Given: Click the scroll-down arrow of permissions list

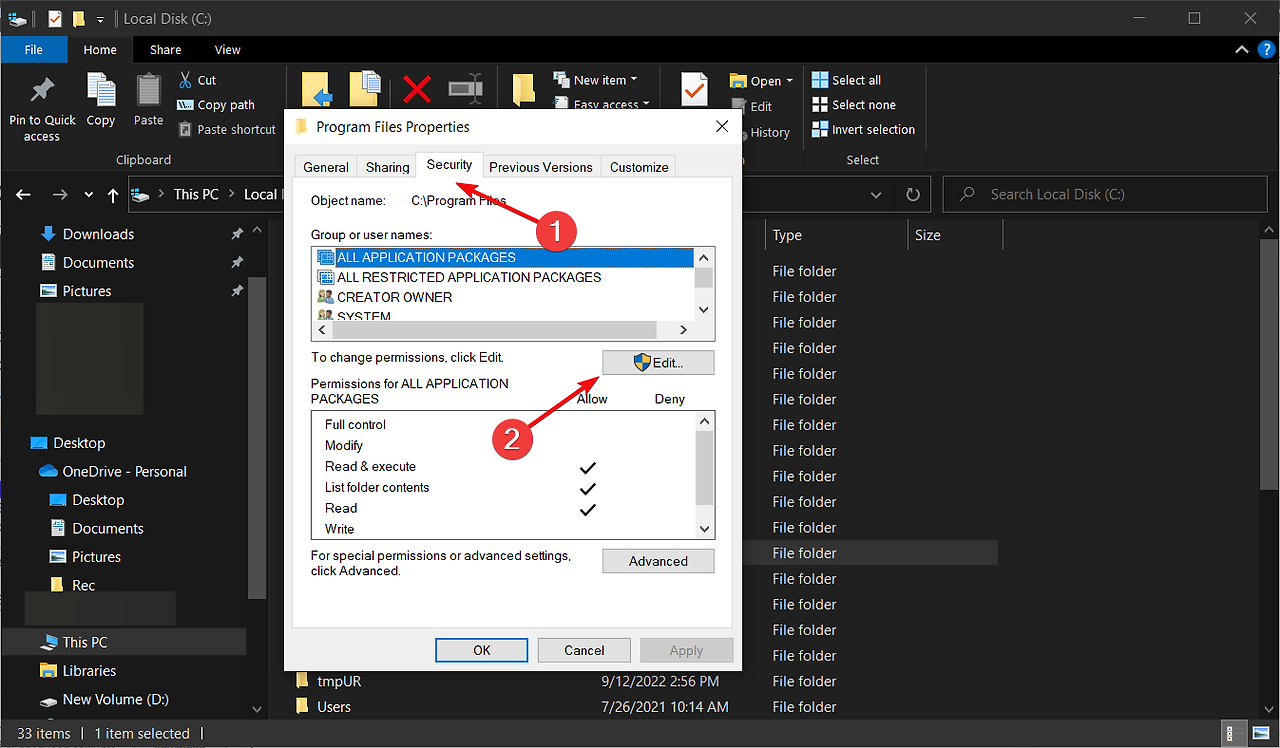Looking at the screenshot, I should click(x=705, y=529).
